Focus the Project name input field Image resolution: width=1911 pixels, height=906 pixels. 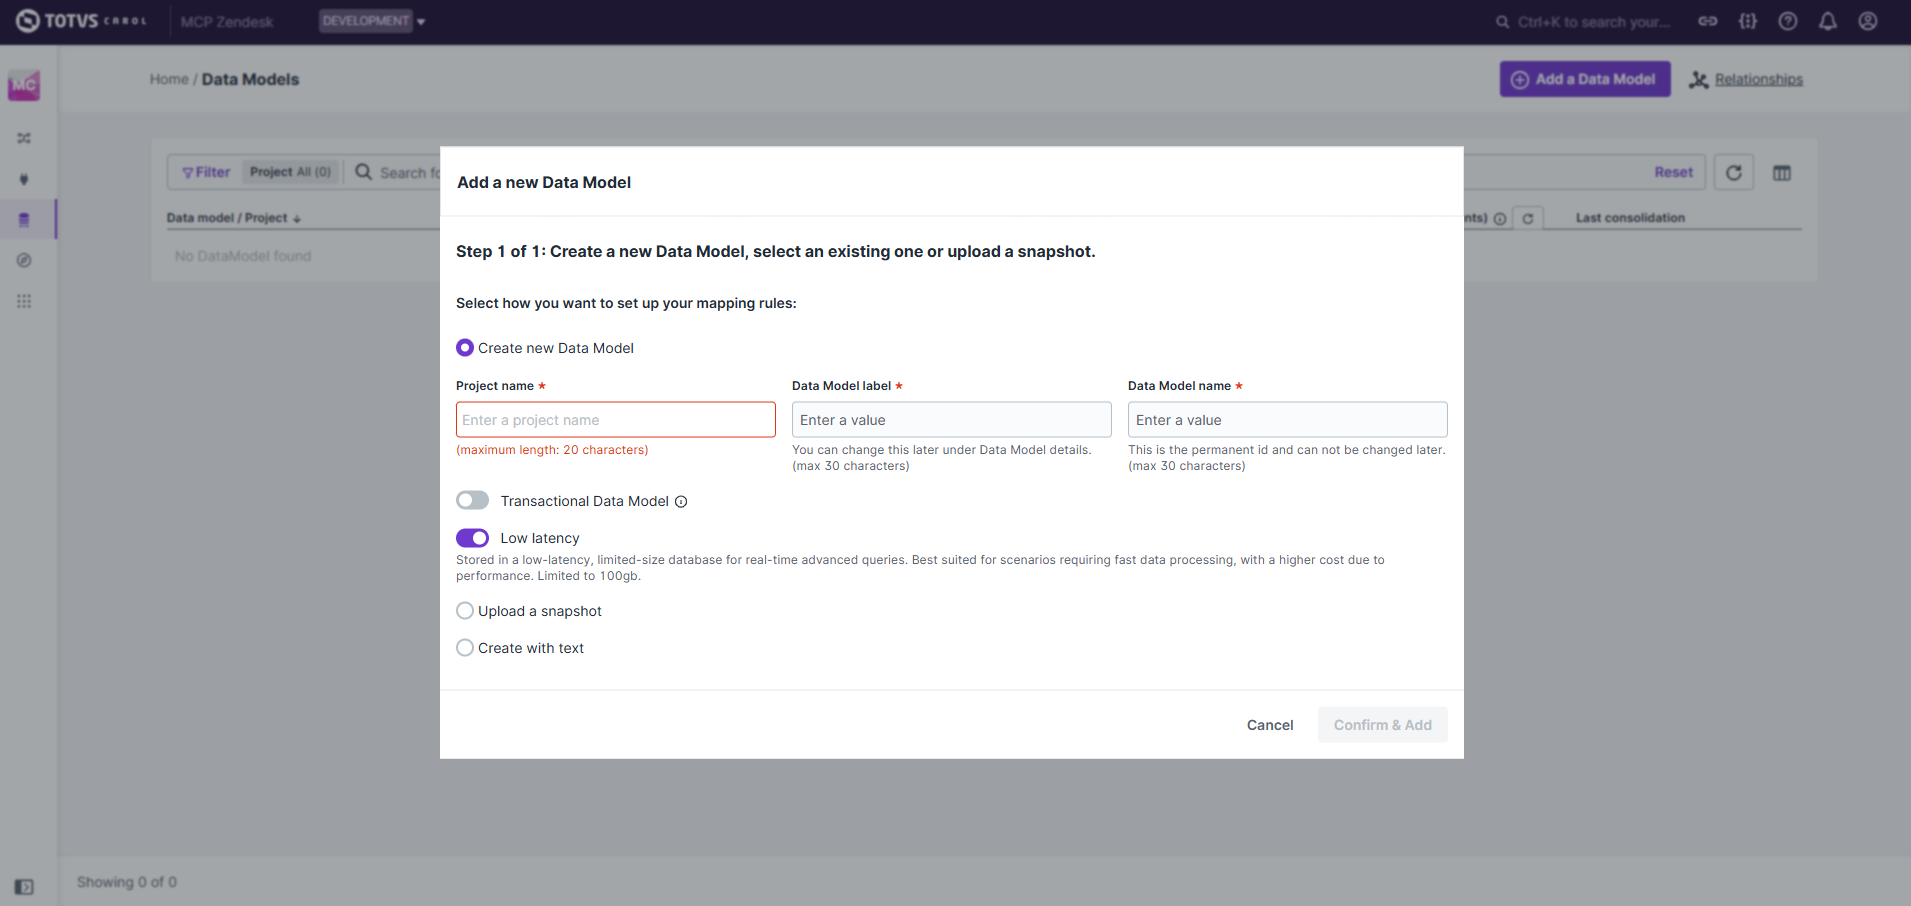[x=615, y=420]
